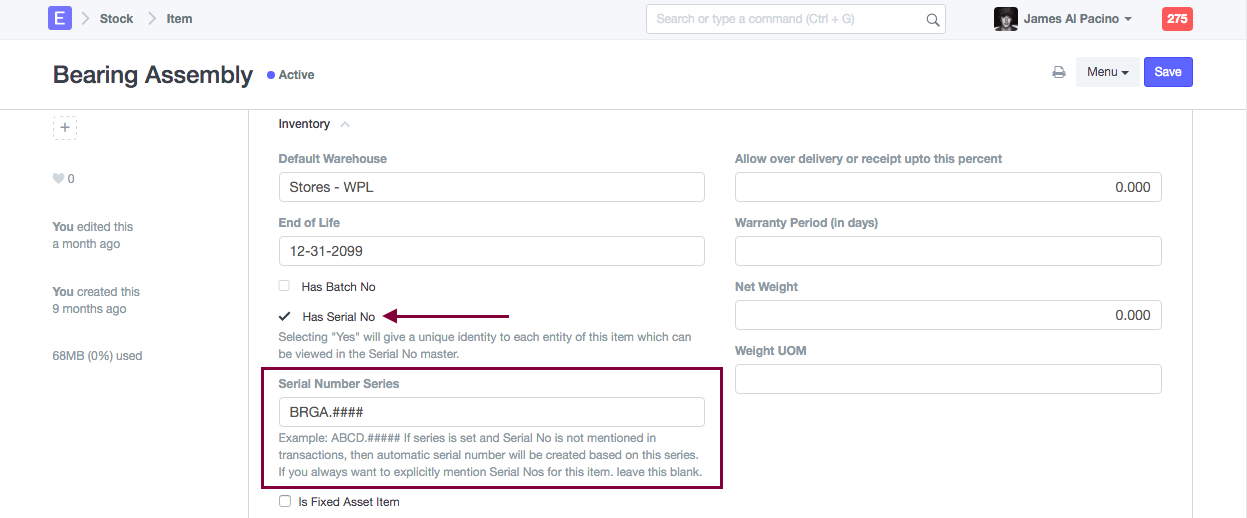
Task: Click the Warranty Period input field
Action: pyautogui.click(x=947, y=251)
